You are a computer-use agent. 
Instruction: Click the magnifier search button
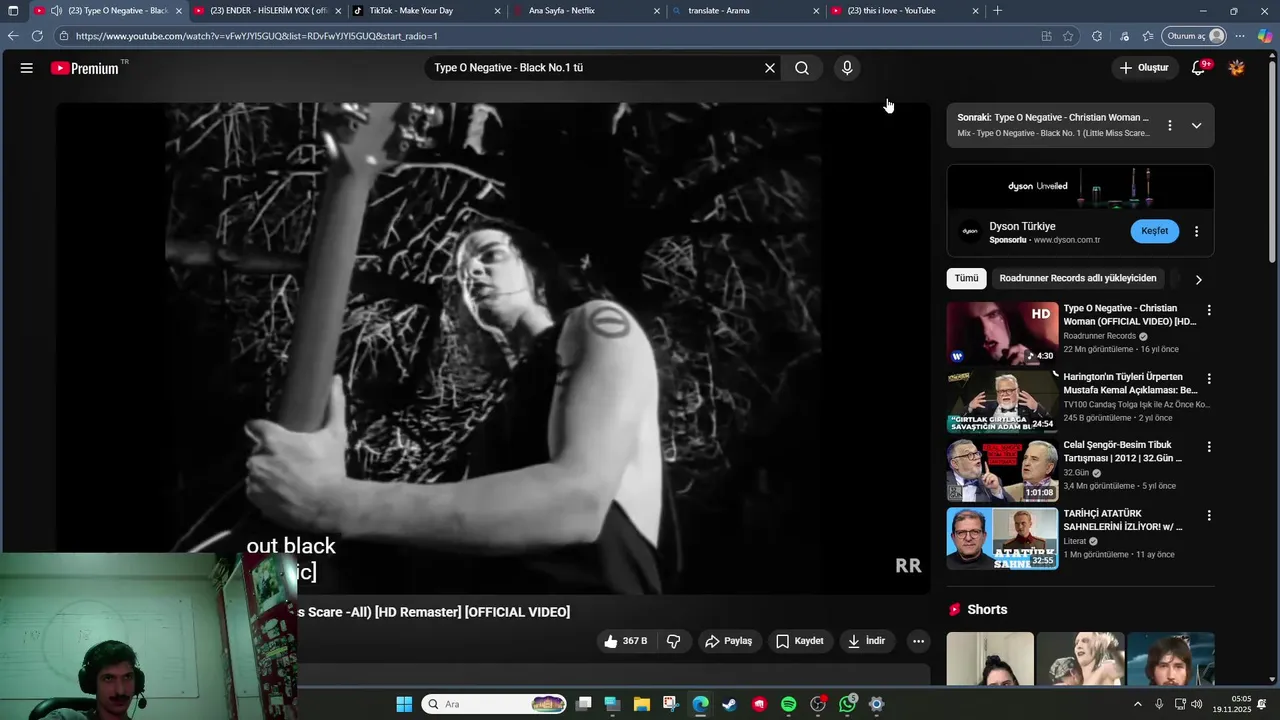802,68
